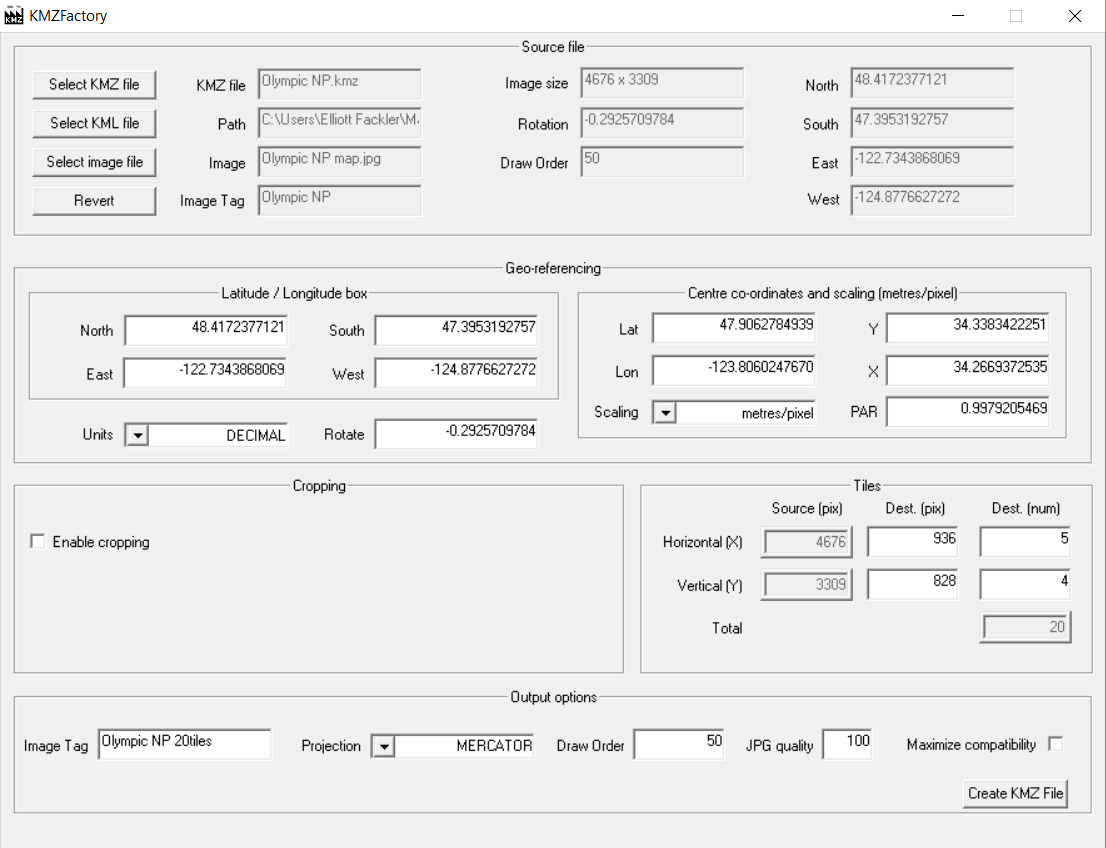Select the JPG quality field showing 100
The image size is (1106, 848).
pos(847,744)
